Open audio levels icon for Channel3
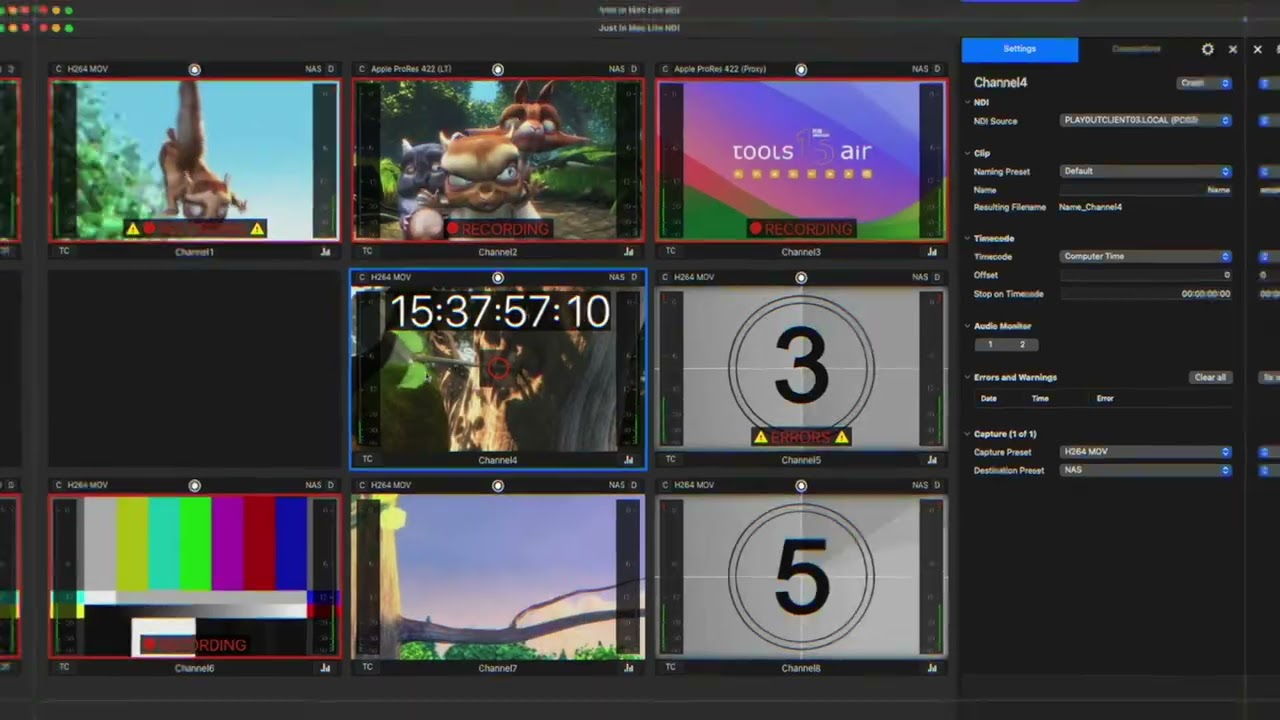The width and height of the screenshot is (1280, 720). 932,252
